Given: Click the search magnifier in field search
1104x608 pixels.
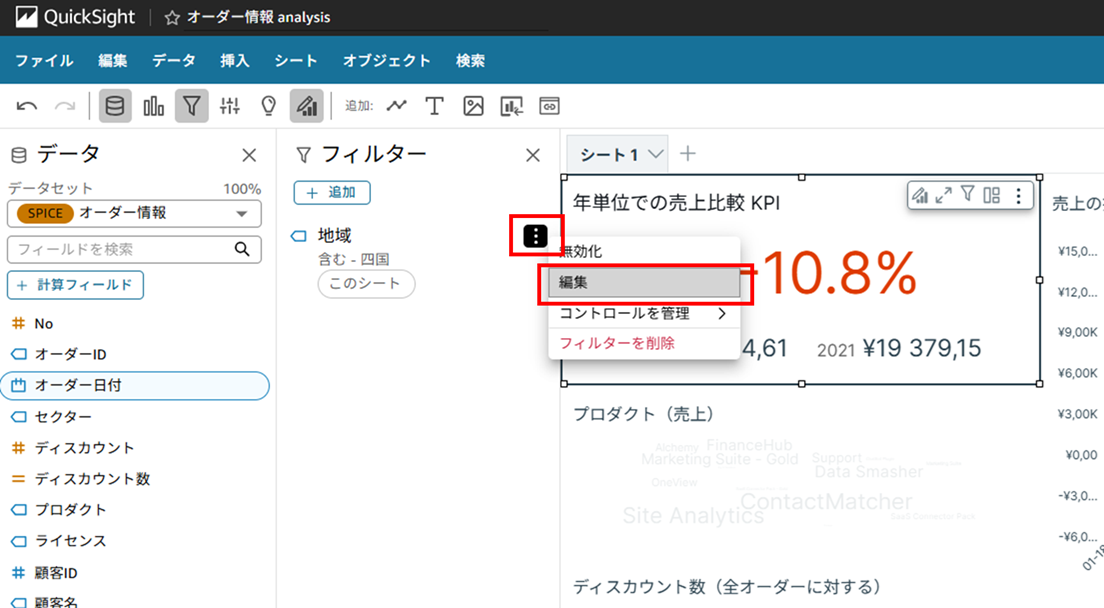Looking at the screenshot, I should 242,249.
